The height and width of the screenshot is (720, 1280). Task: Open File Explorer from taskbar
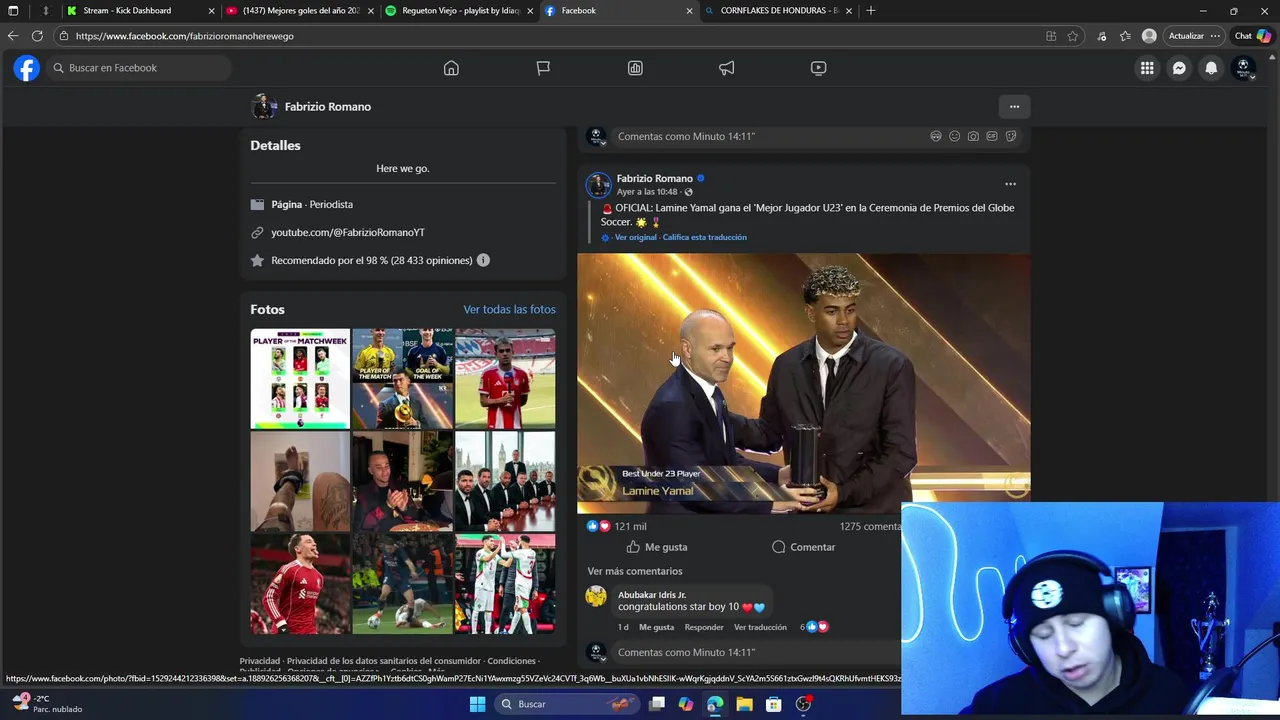[744, 704]
